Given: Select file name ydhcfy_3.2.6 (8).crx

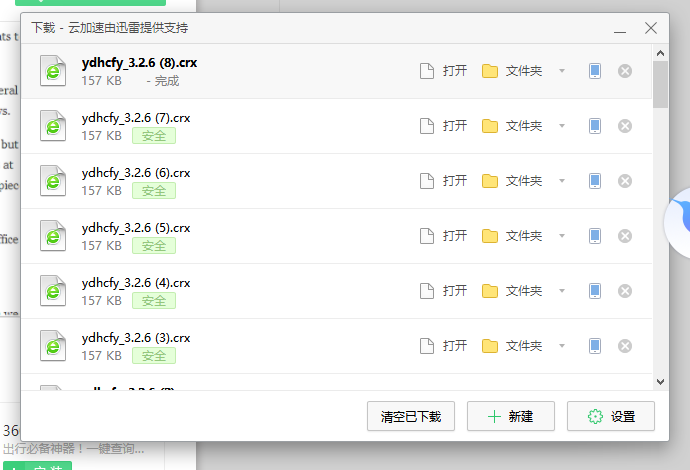Looking at the screenshot, I should pyautogui.click(x=139, y=63).
